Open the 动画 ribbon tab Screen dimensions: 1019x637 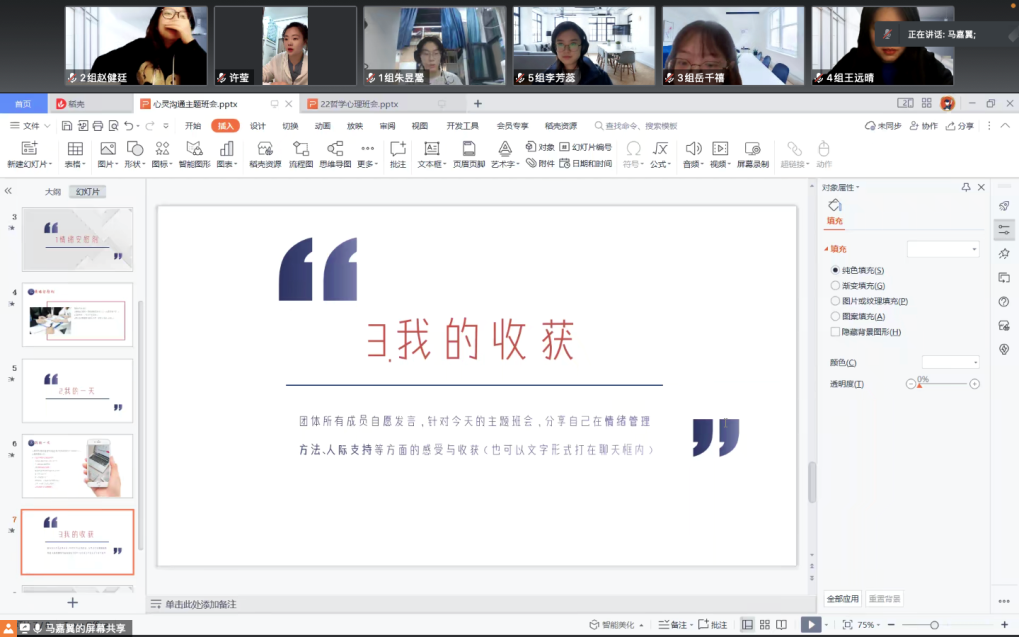pyautogui.click(x=322, y=126)
